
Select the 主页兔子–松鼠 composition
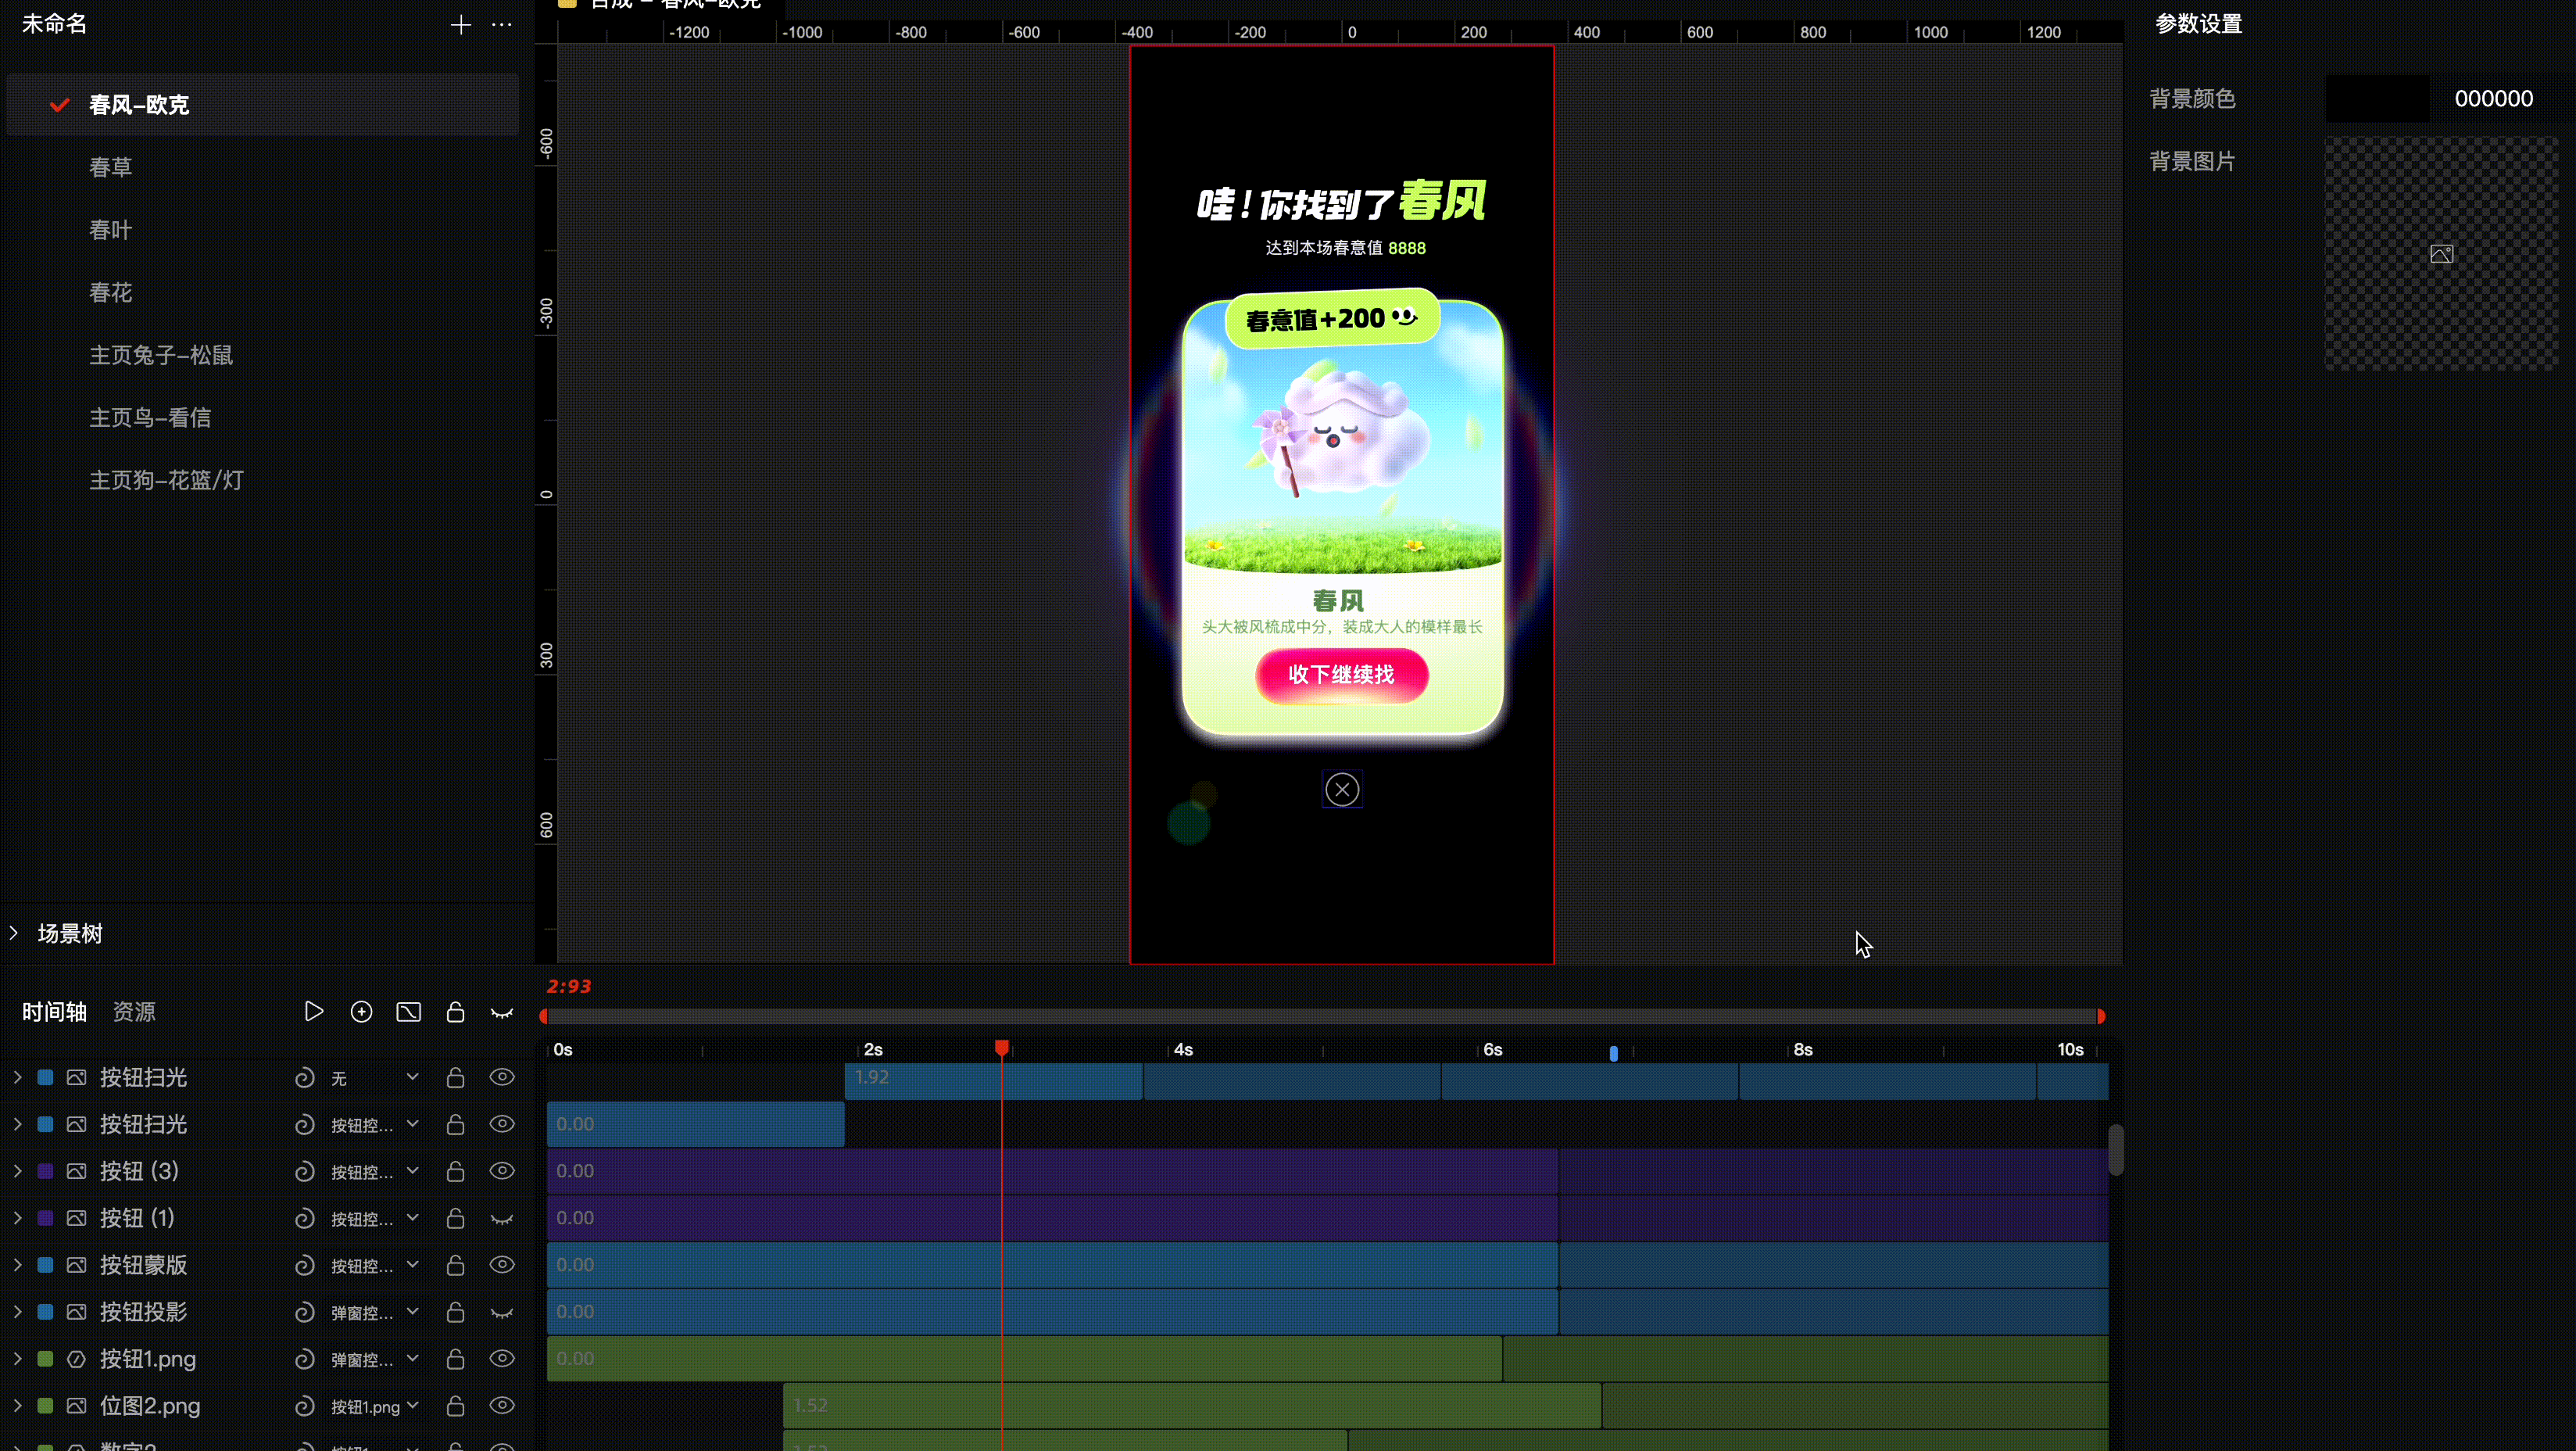(262, 355)
